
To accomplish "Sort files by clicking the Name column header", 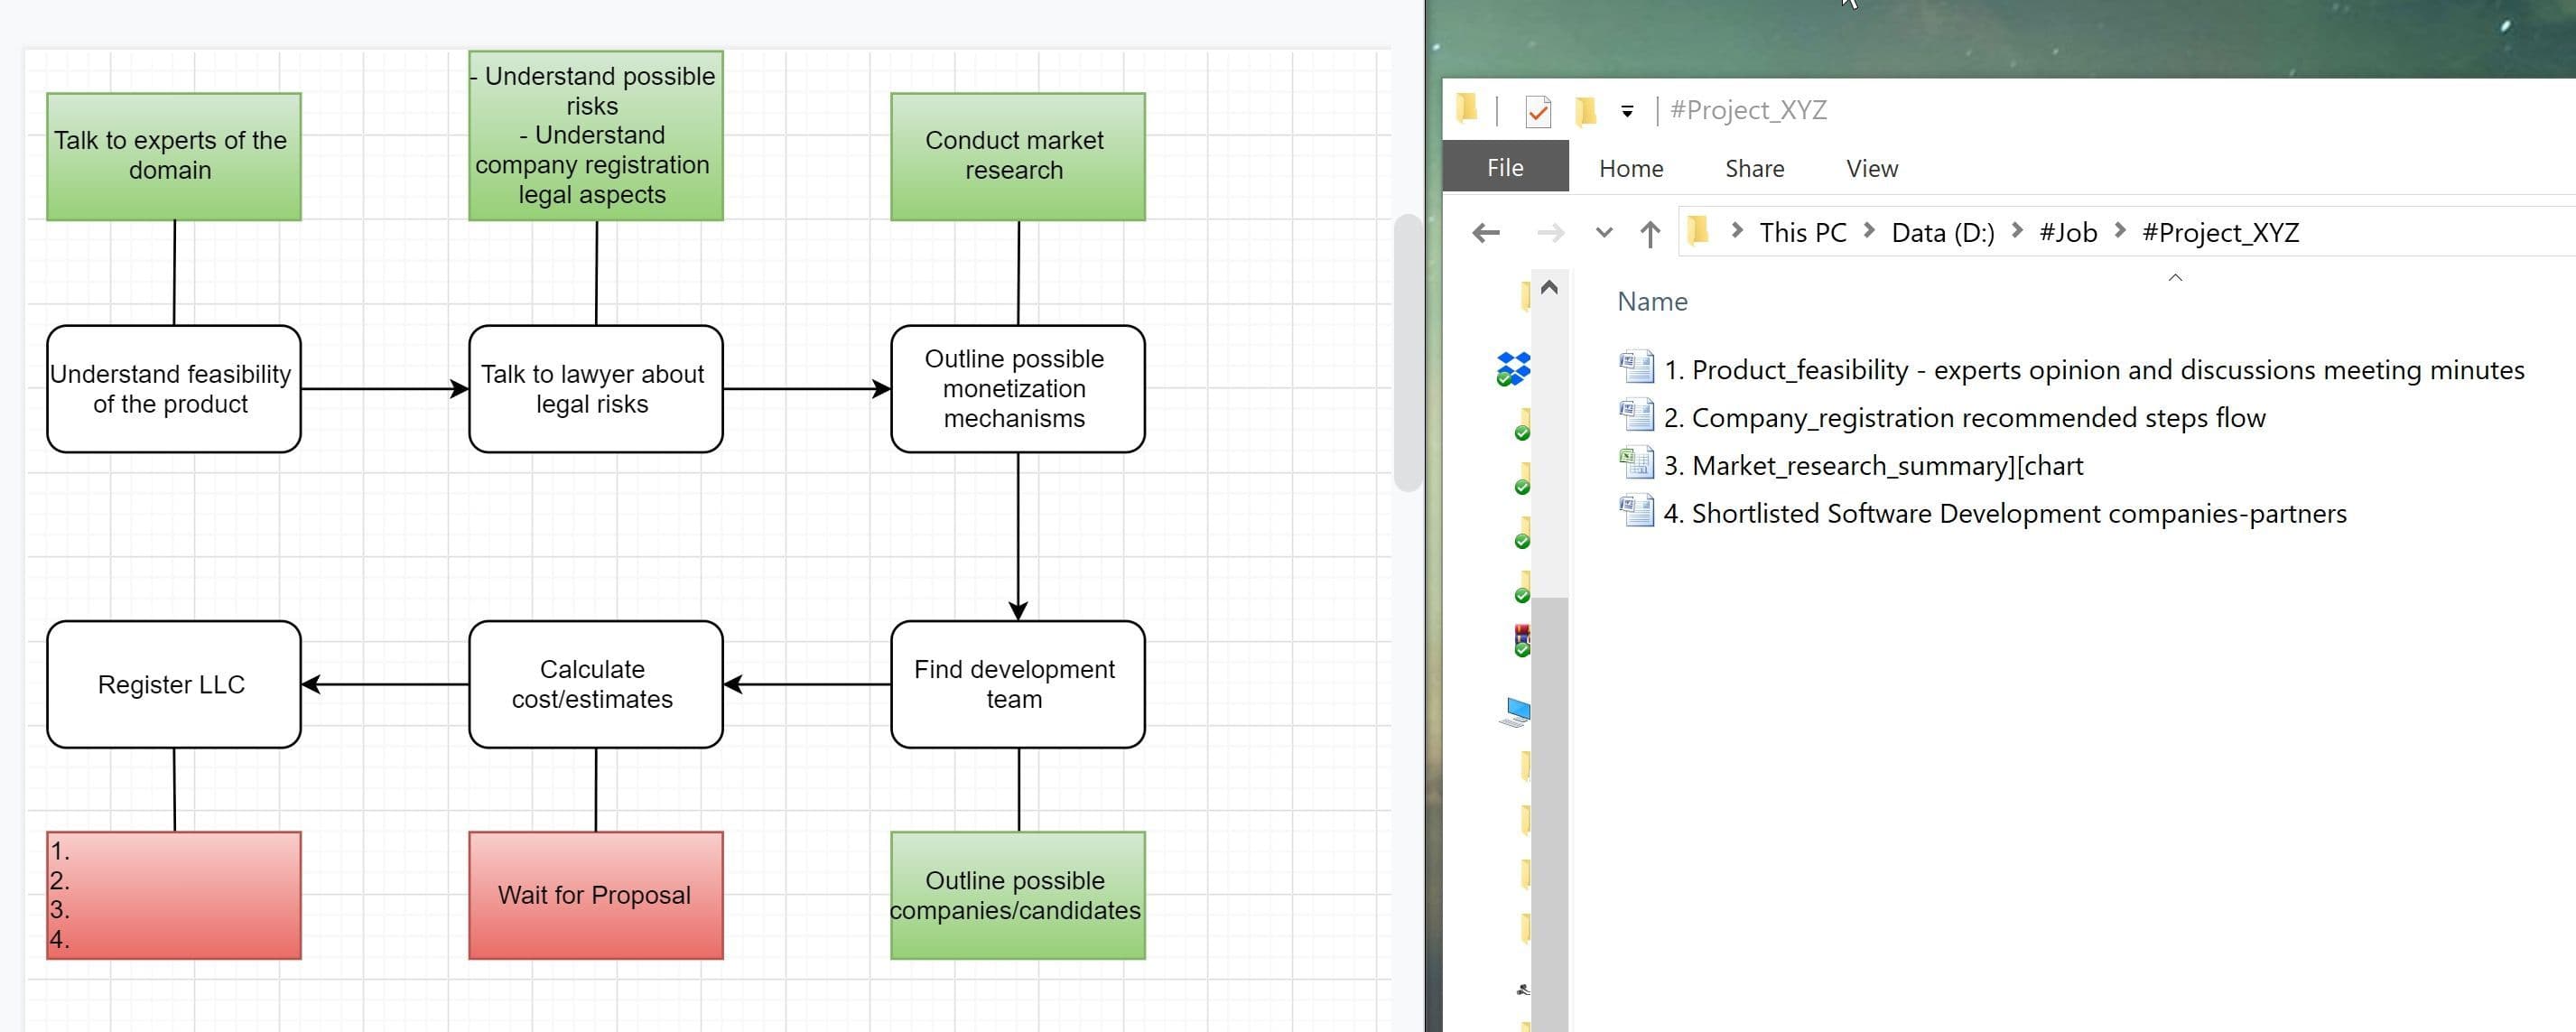I will click(1652, 301).
